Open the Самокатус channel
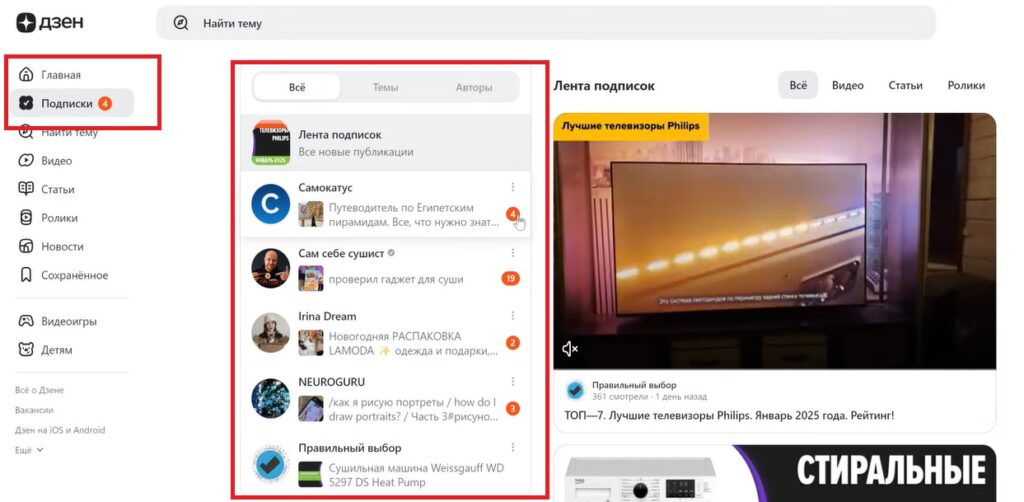 325,187
